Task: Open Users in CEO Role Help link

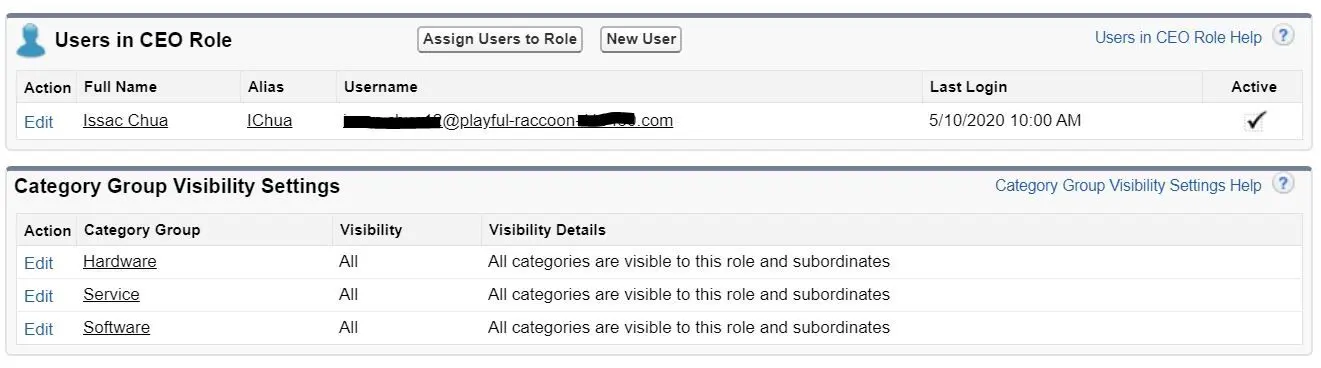Action: [1178, 38]
